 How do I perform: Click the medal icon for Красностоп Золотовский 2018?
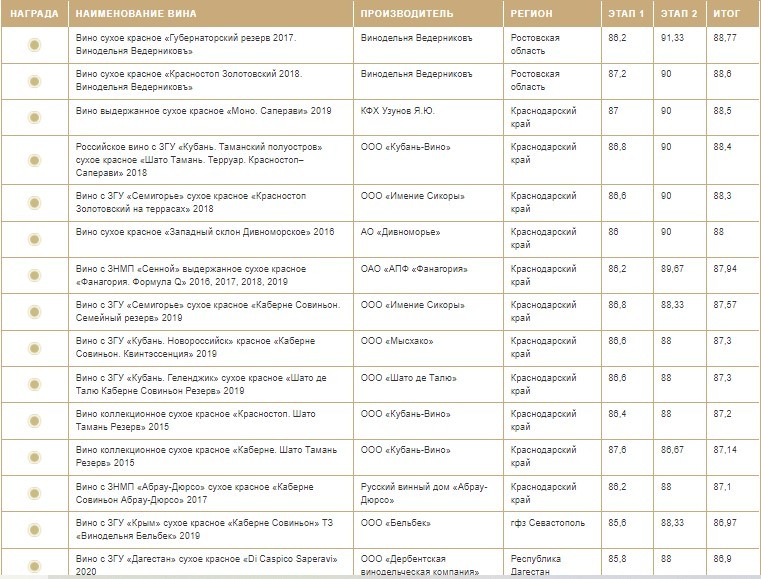pyautogui.click(x=34, y=81)
